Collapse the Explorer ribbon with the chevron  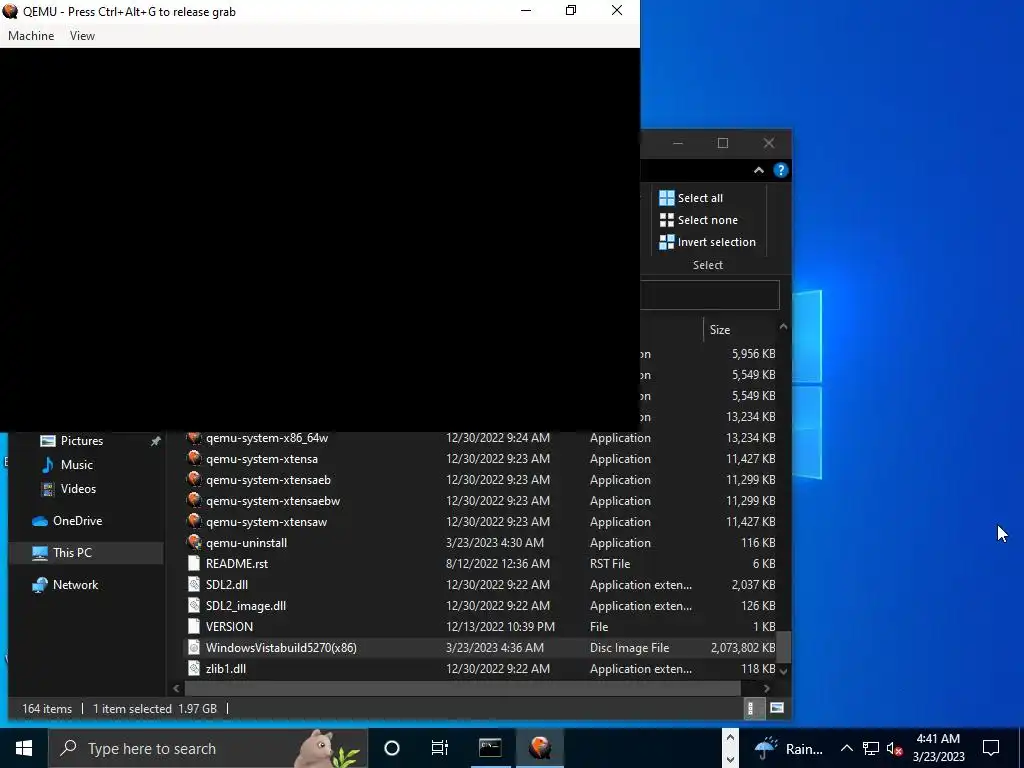click(758, 170)
